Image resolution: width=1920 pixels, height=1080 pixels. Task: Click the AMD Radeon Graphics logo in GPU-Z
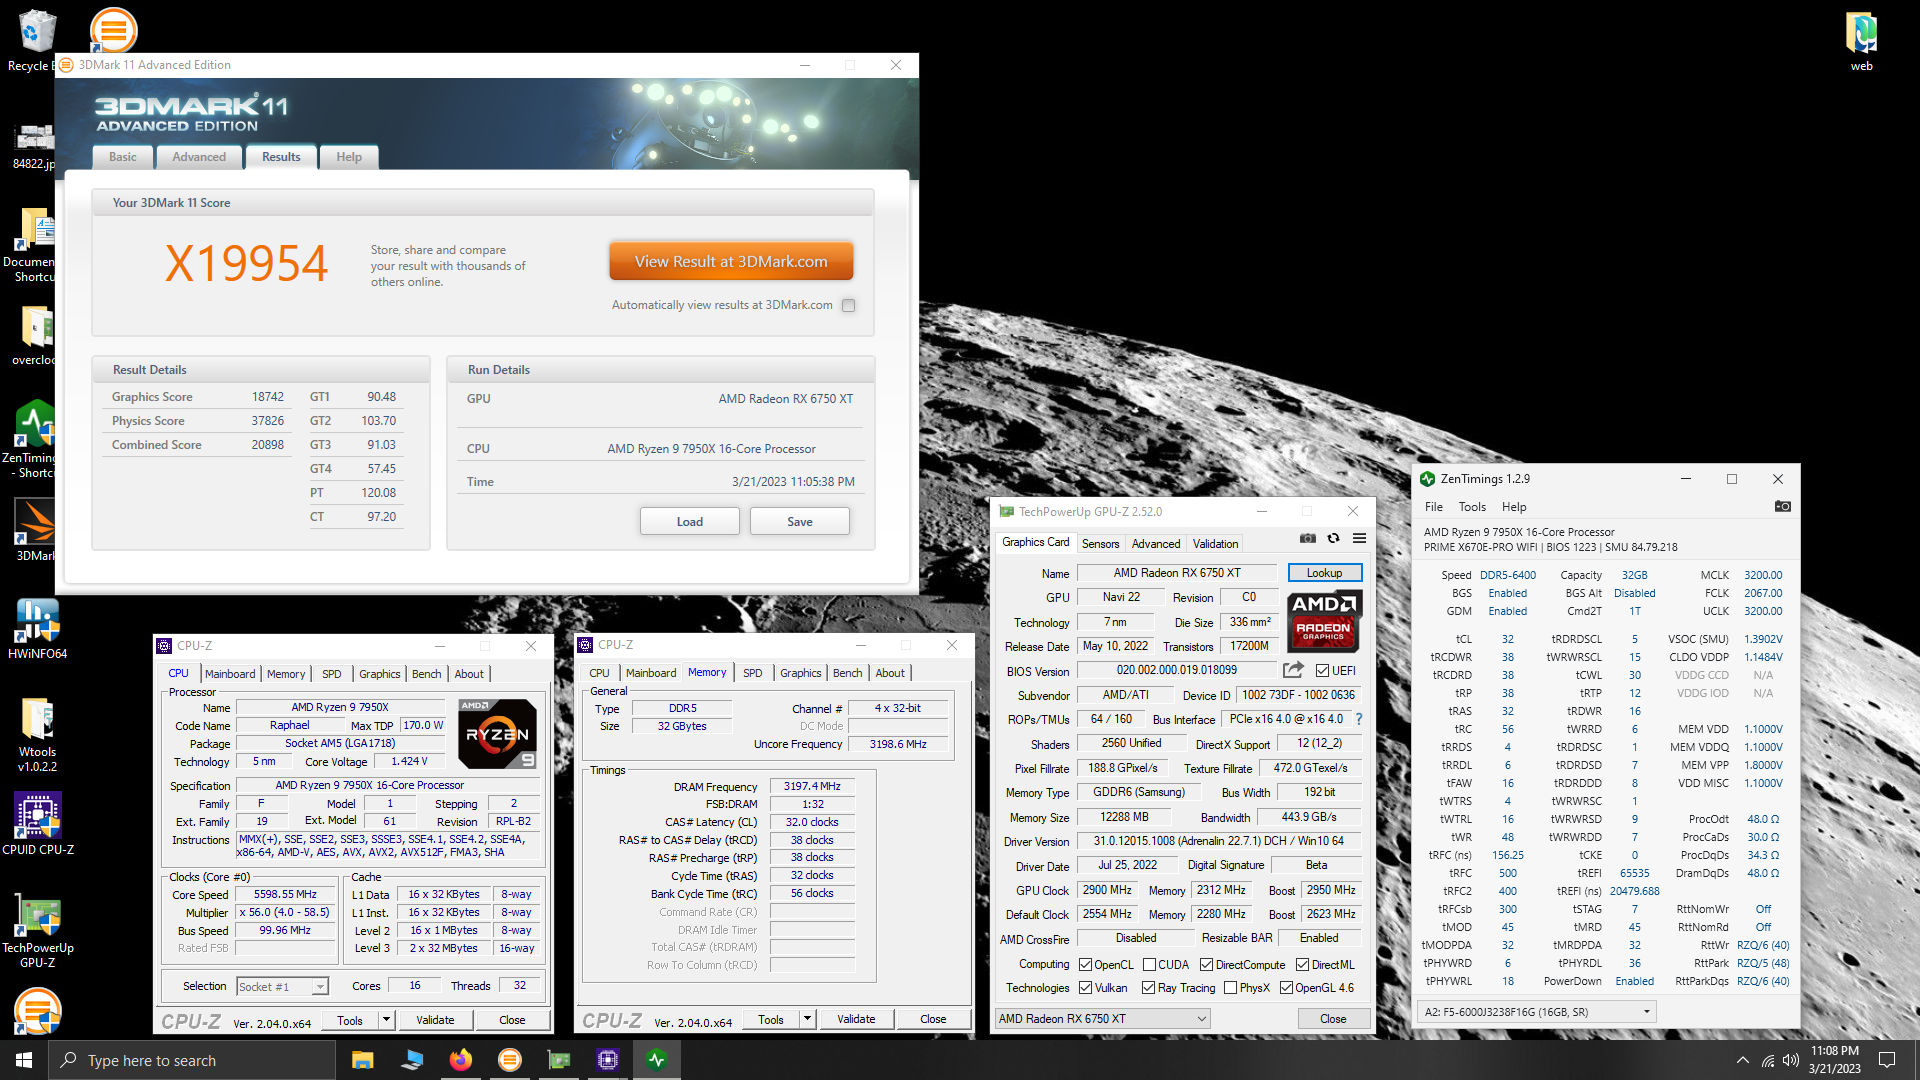click(x=1323, y=620)
